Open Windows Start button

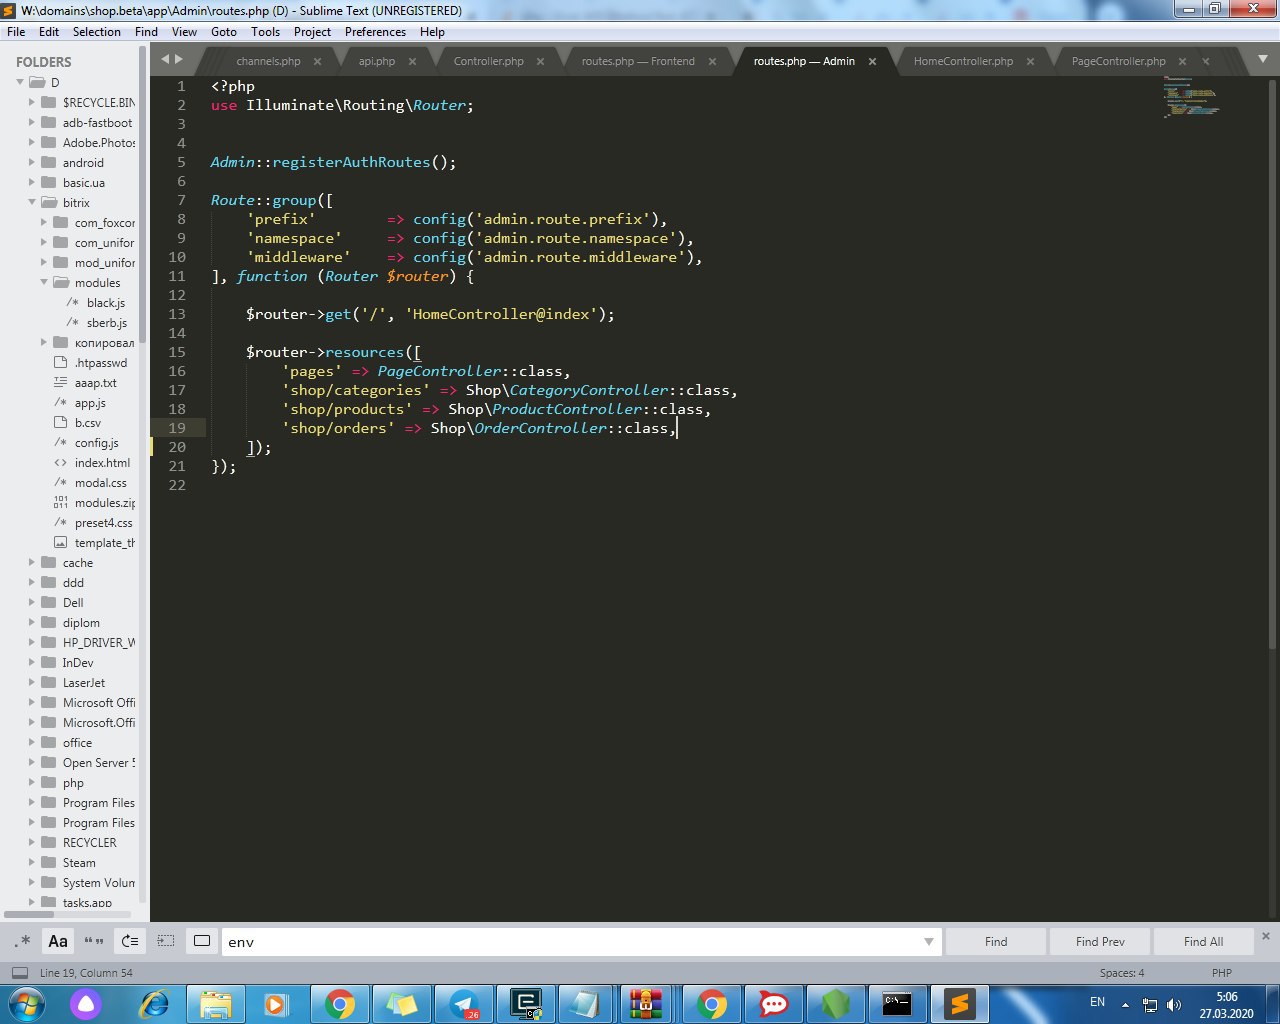point(26,1003)
